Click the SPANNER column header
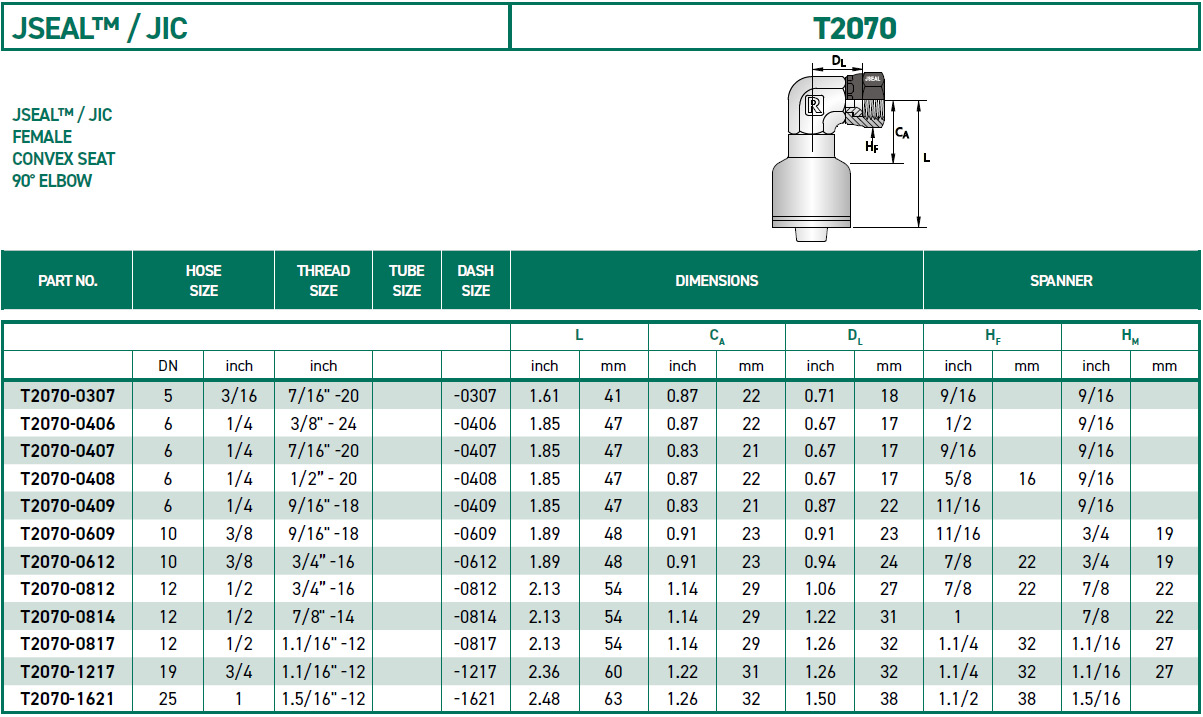Viewport: 1203px width, 717px height. tap(1061, 281)
